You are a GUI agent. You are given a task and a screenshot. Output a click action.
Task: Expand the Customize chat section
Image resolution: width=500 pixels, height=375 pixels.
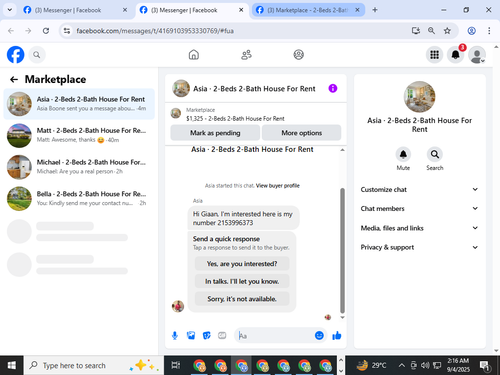[x=419, y=189]
